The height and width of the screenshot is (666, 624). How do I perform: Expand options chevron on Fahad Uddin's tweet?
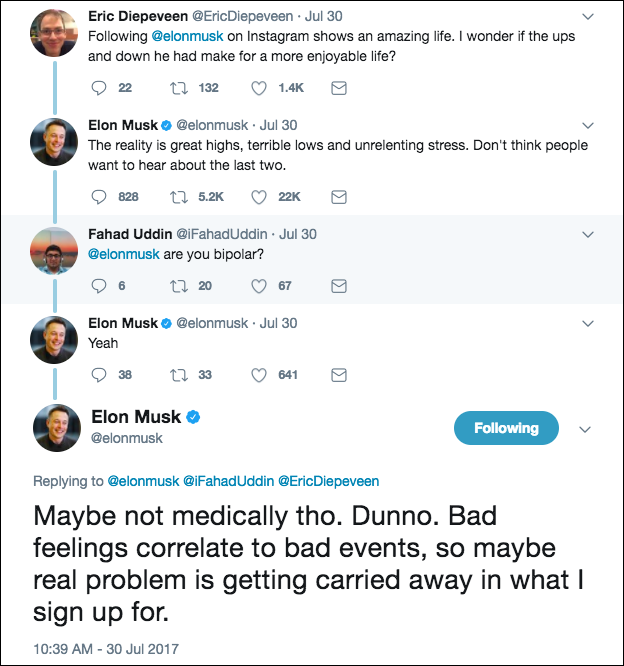click(x=588, y=234)
